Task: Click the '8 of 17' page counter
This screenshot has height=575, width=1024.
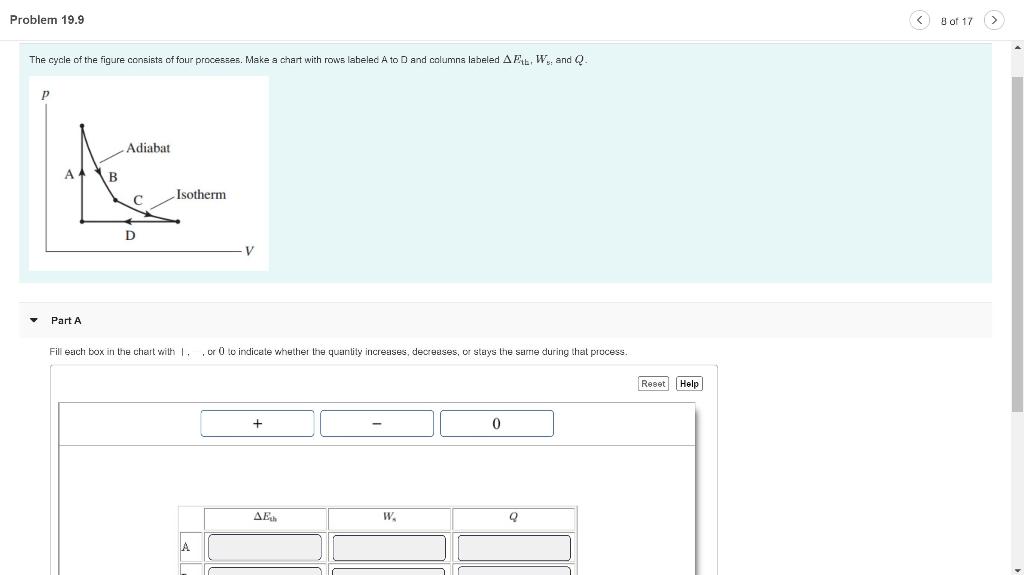Action: [957, 22]
